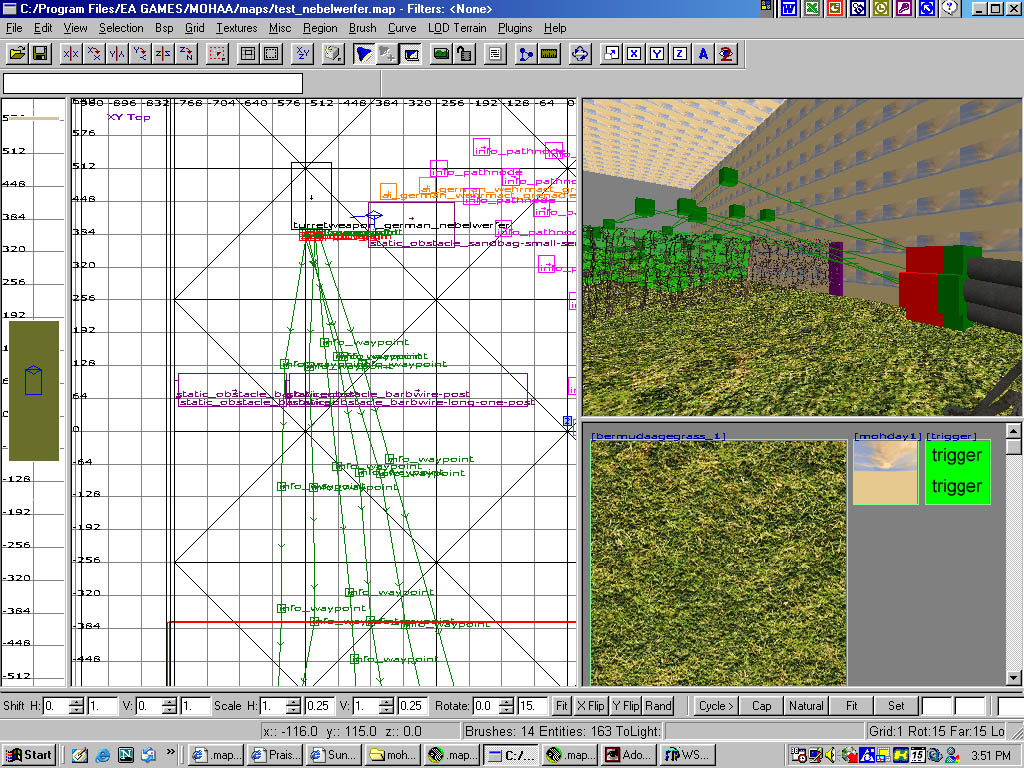This screenshot has height=768, width=1024.
Task: Click the ruler measure tool icon
Action: [549, 53]
